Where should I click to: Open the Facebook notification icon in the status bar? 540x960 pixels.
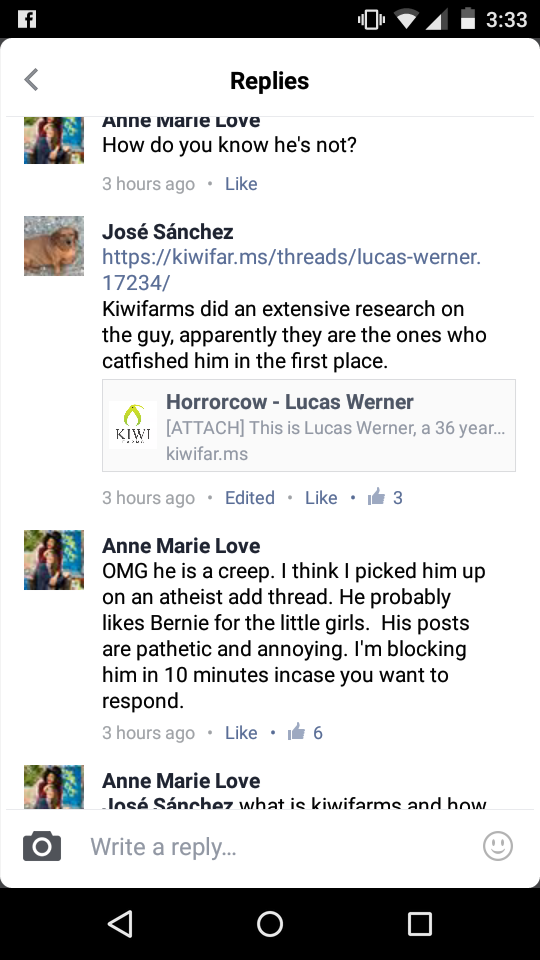click(26, 19)
